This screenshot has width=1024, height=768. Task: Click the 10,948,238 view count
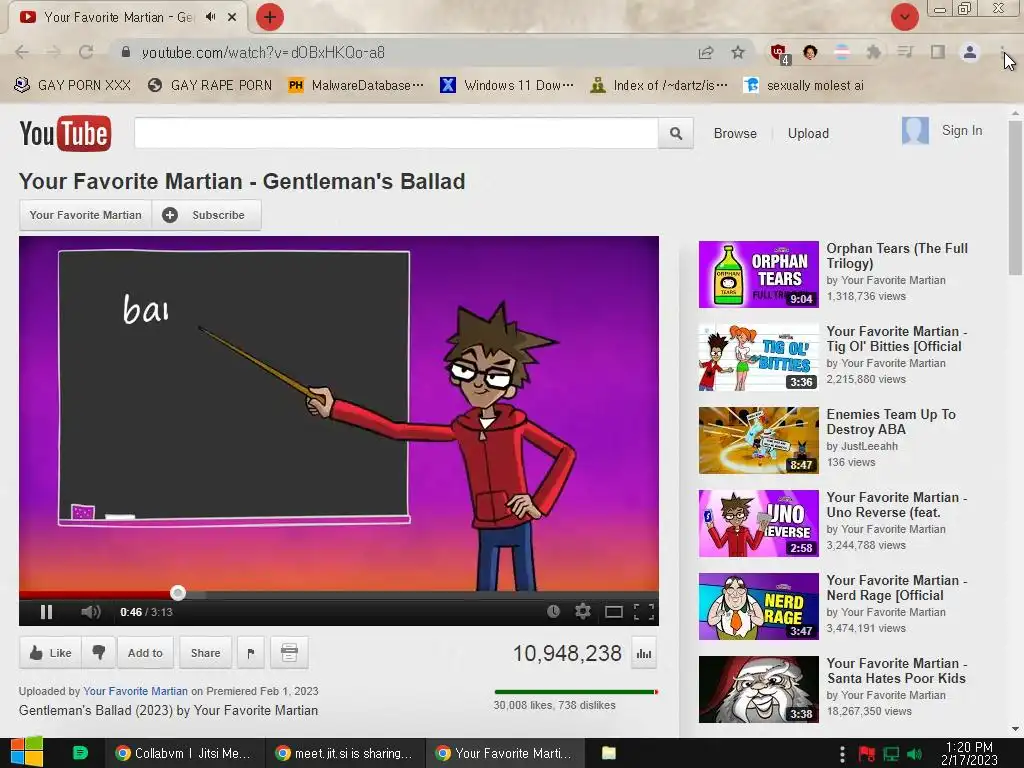coord(567,653)
